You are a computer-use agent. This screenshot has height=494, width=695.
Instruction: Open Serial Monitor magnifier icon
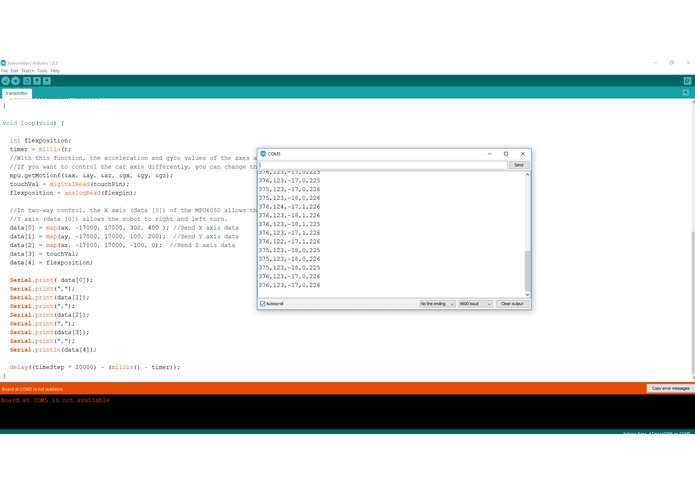click(687, 81)
